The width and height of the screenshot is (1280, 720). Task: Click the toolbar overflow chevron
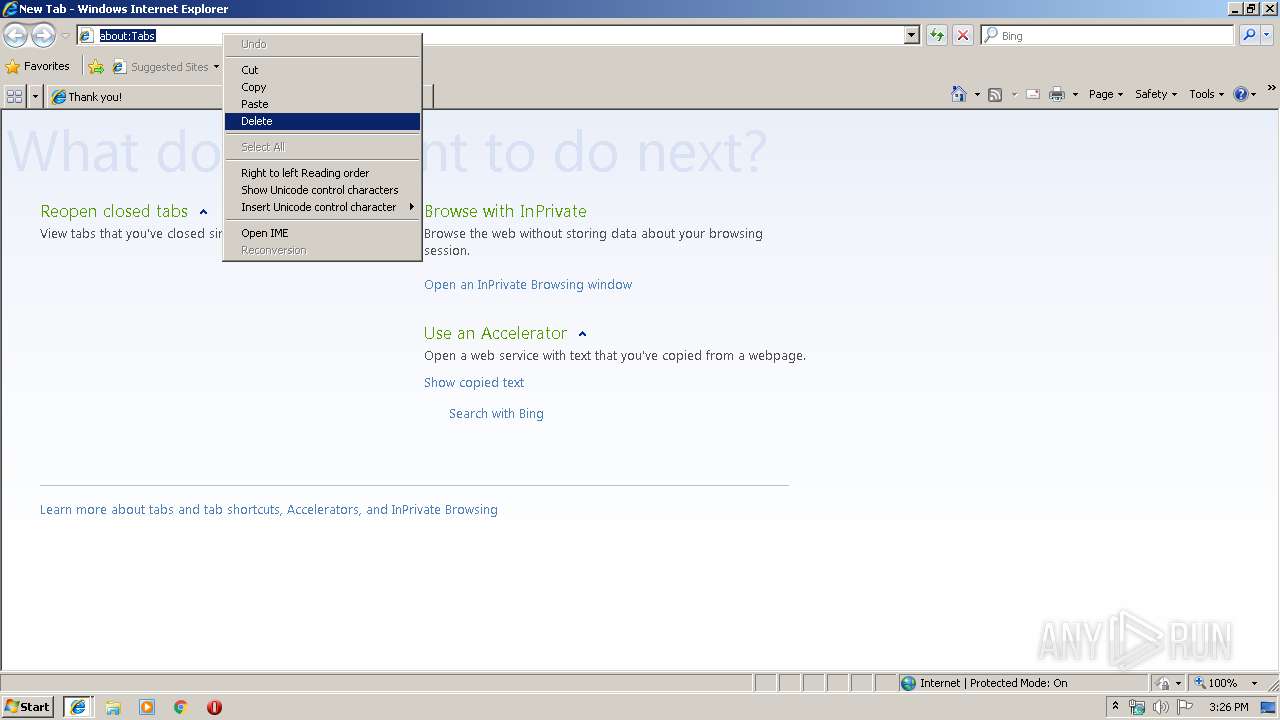click(x=1271, y=89)
